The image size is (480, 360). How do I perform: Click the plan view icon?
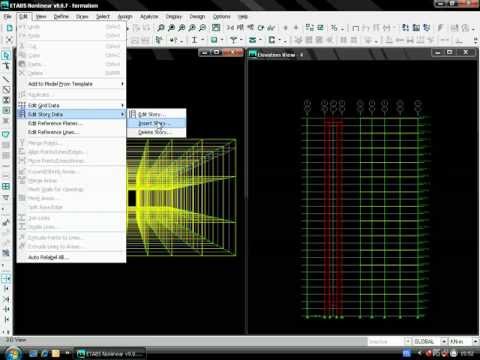point(240,28)
